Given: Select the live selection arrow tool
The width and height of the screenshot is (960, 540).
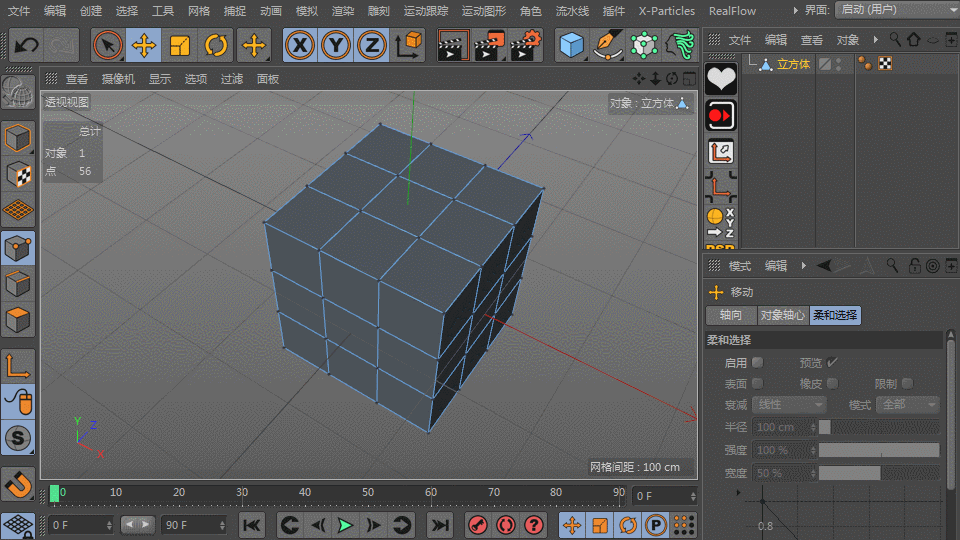Looking at the screenshot, I should pos(108,45).
